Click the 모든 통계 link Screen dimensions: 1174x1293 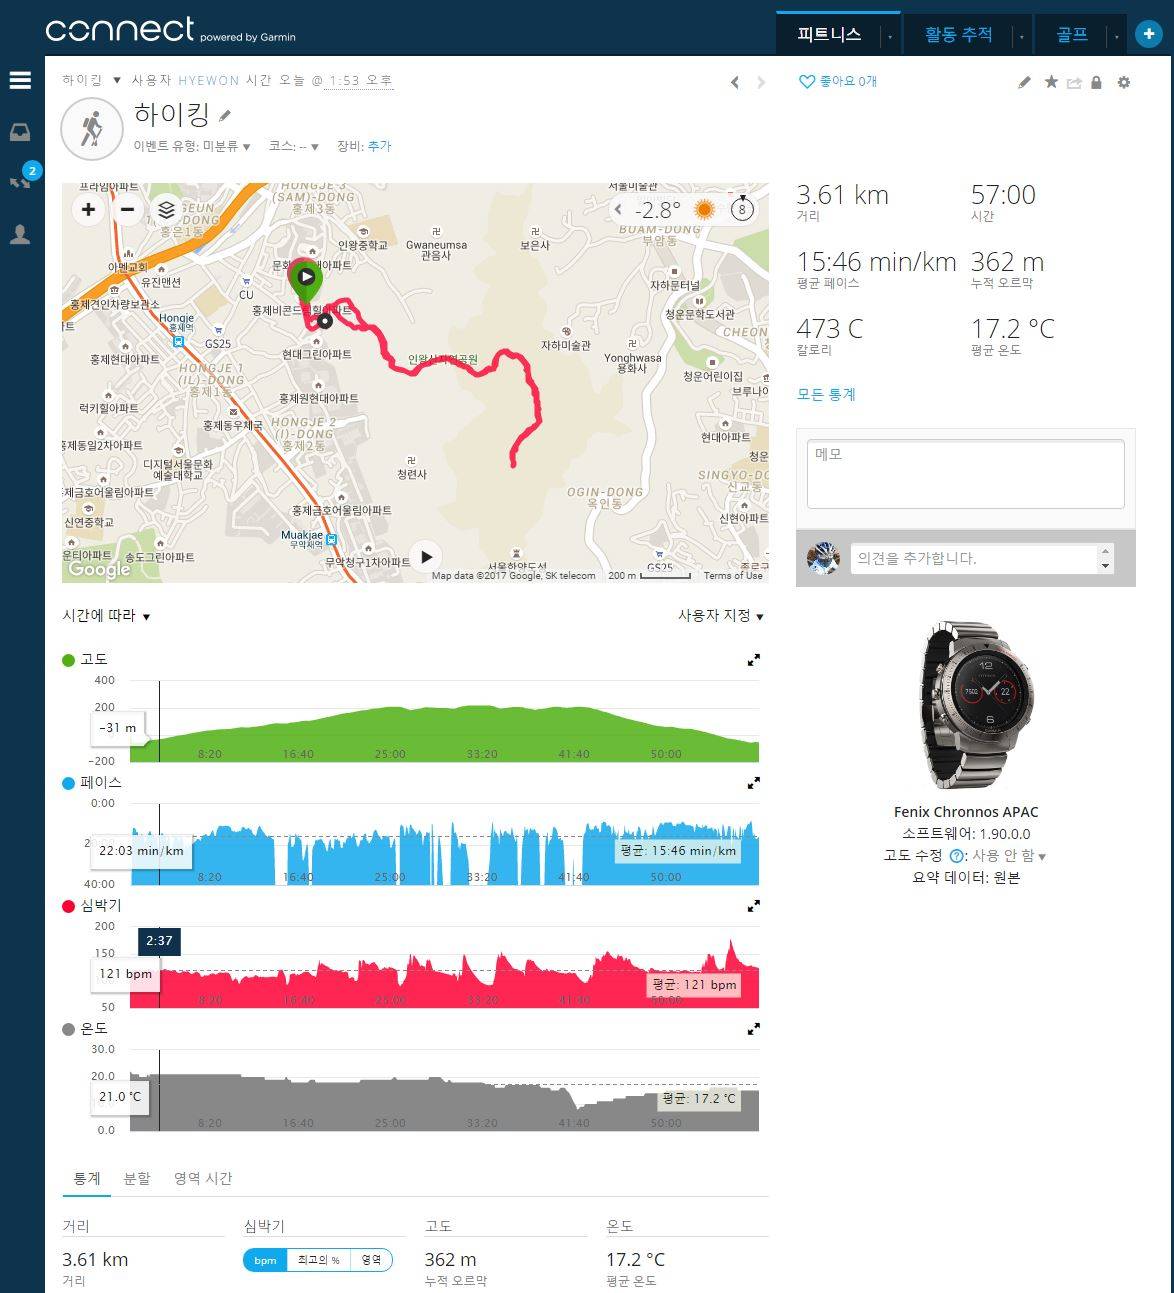click(826, 394)
